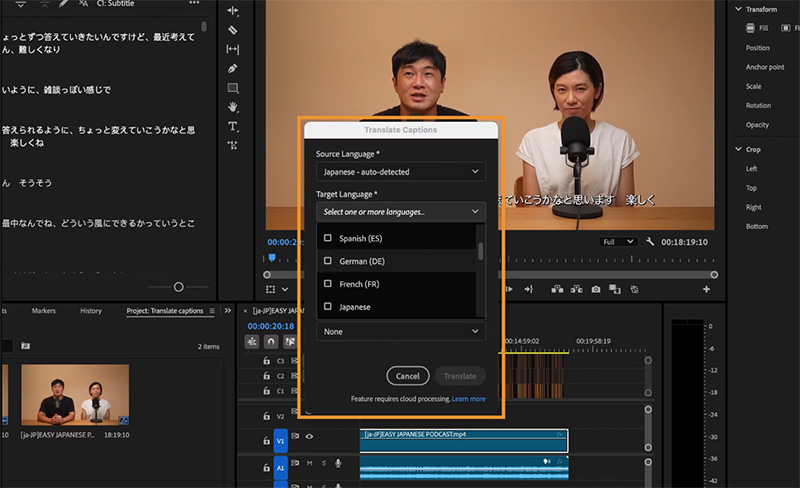Close the sequence tab with X
Image resolution: width=800 pixels, height=488 pixels.
245,310
